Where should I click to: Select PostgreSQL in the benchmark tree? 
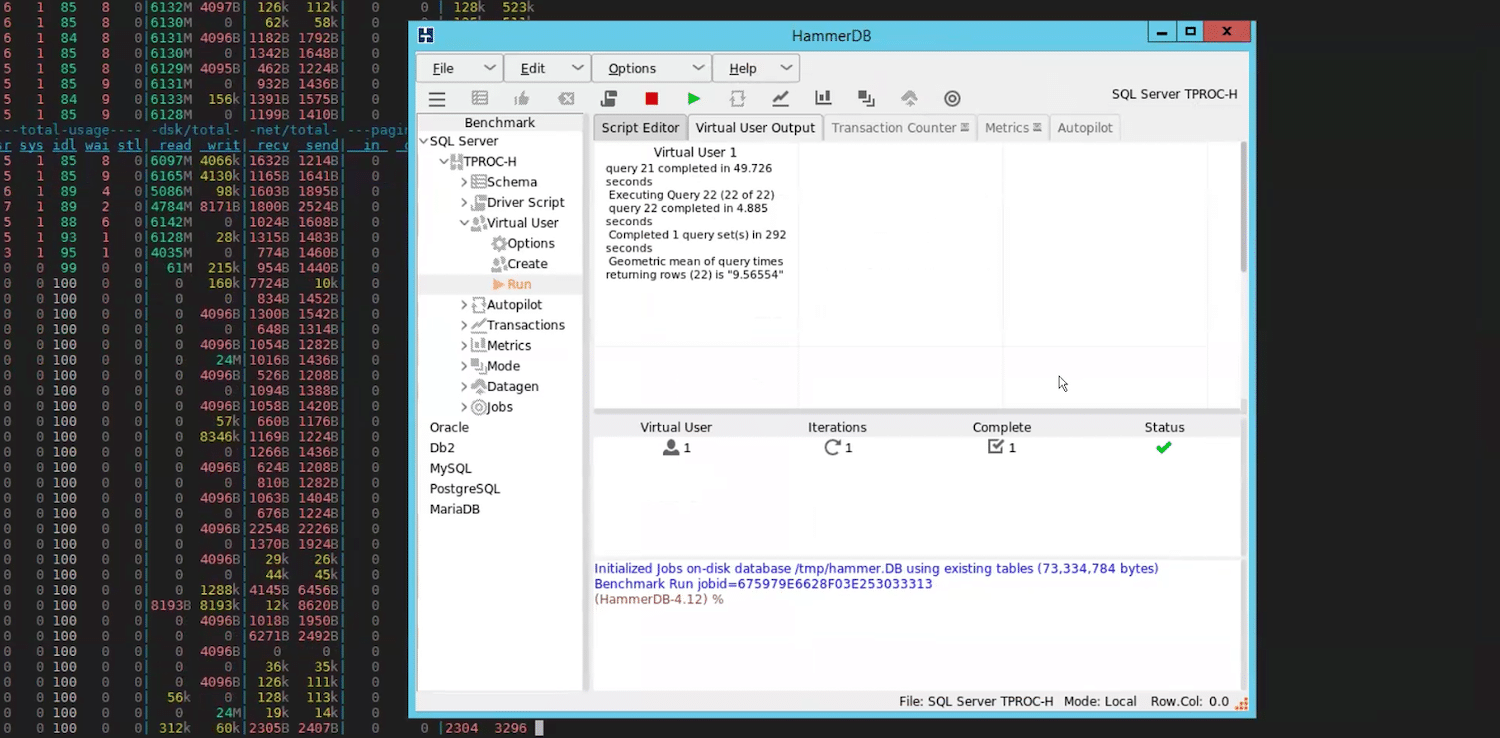coord(464,489)
